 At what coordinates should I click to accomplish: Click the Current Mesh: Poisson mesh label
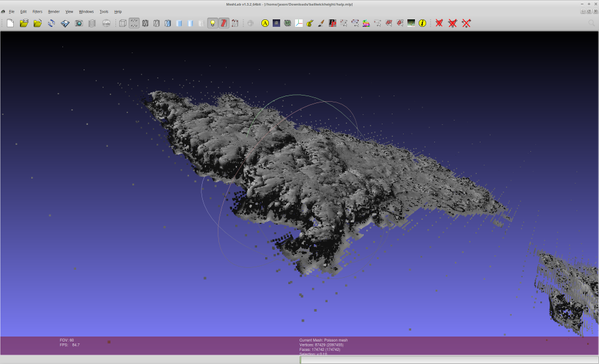(x=324, y=340)
